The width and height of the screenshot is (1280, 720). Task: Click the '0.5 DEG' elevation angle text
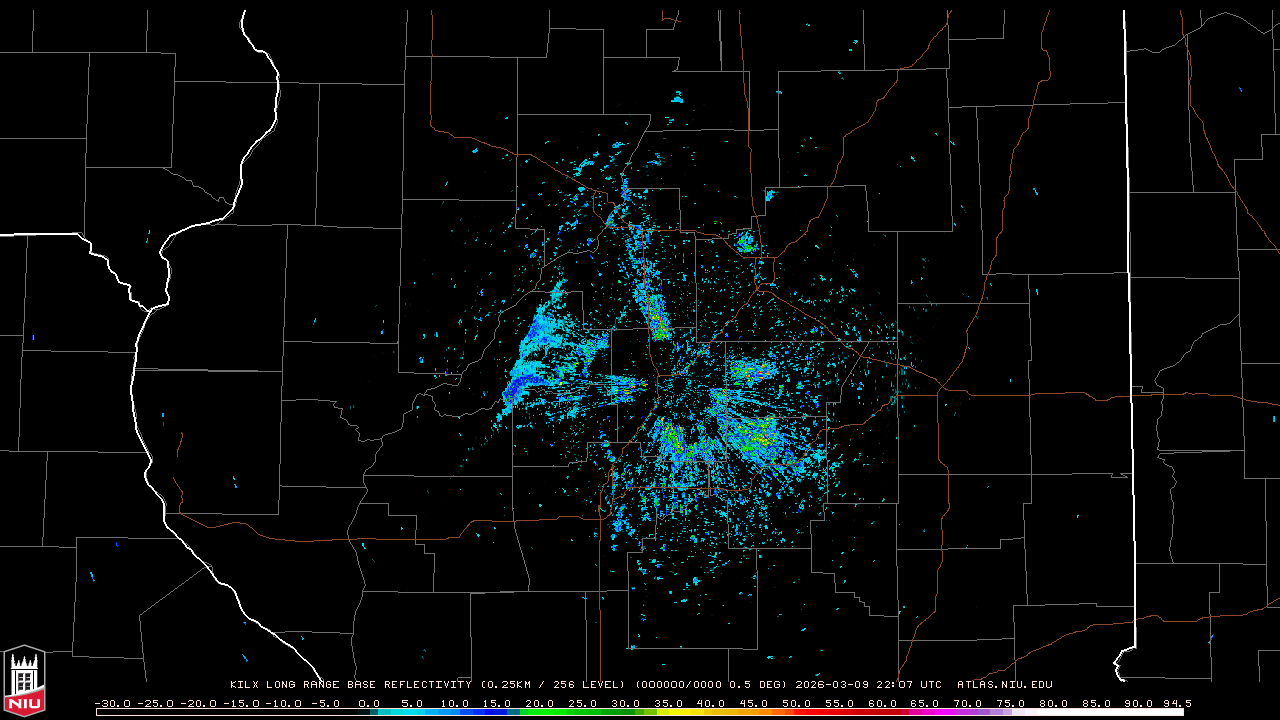760,685
